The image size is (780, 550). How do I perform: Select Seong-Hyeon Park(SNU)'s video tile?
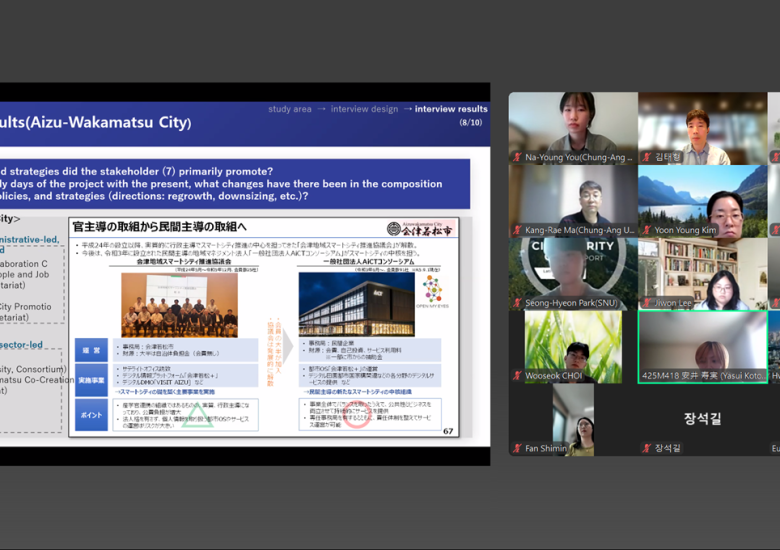coord(573,274)
